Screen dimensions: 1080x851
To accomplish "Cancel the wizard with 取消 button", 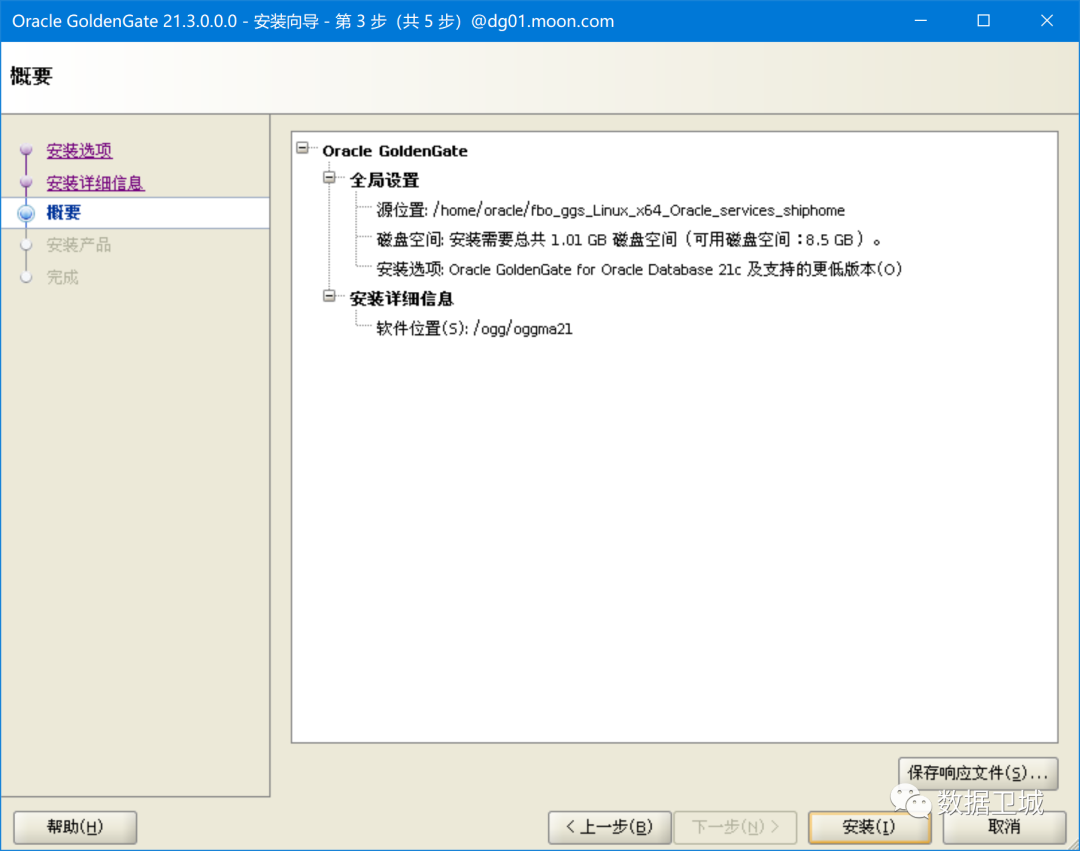I will [x=1004, y=827].
